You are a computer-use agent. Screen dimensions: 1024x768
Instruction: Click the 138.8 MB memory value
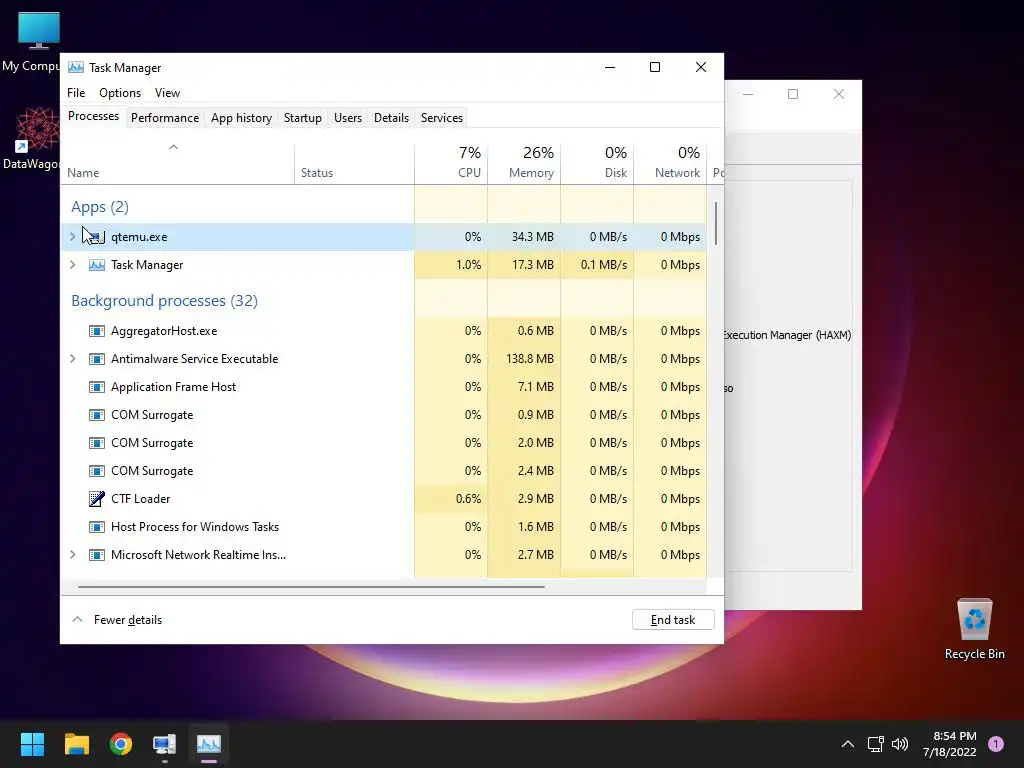530,359
